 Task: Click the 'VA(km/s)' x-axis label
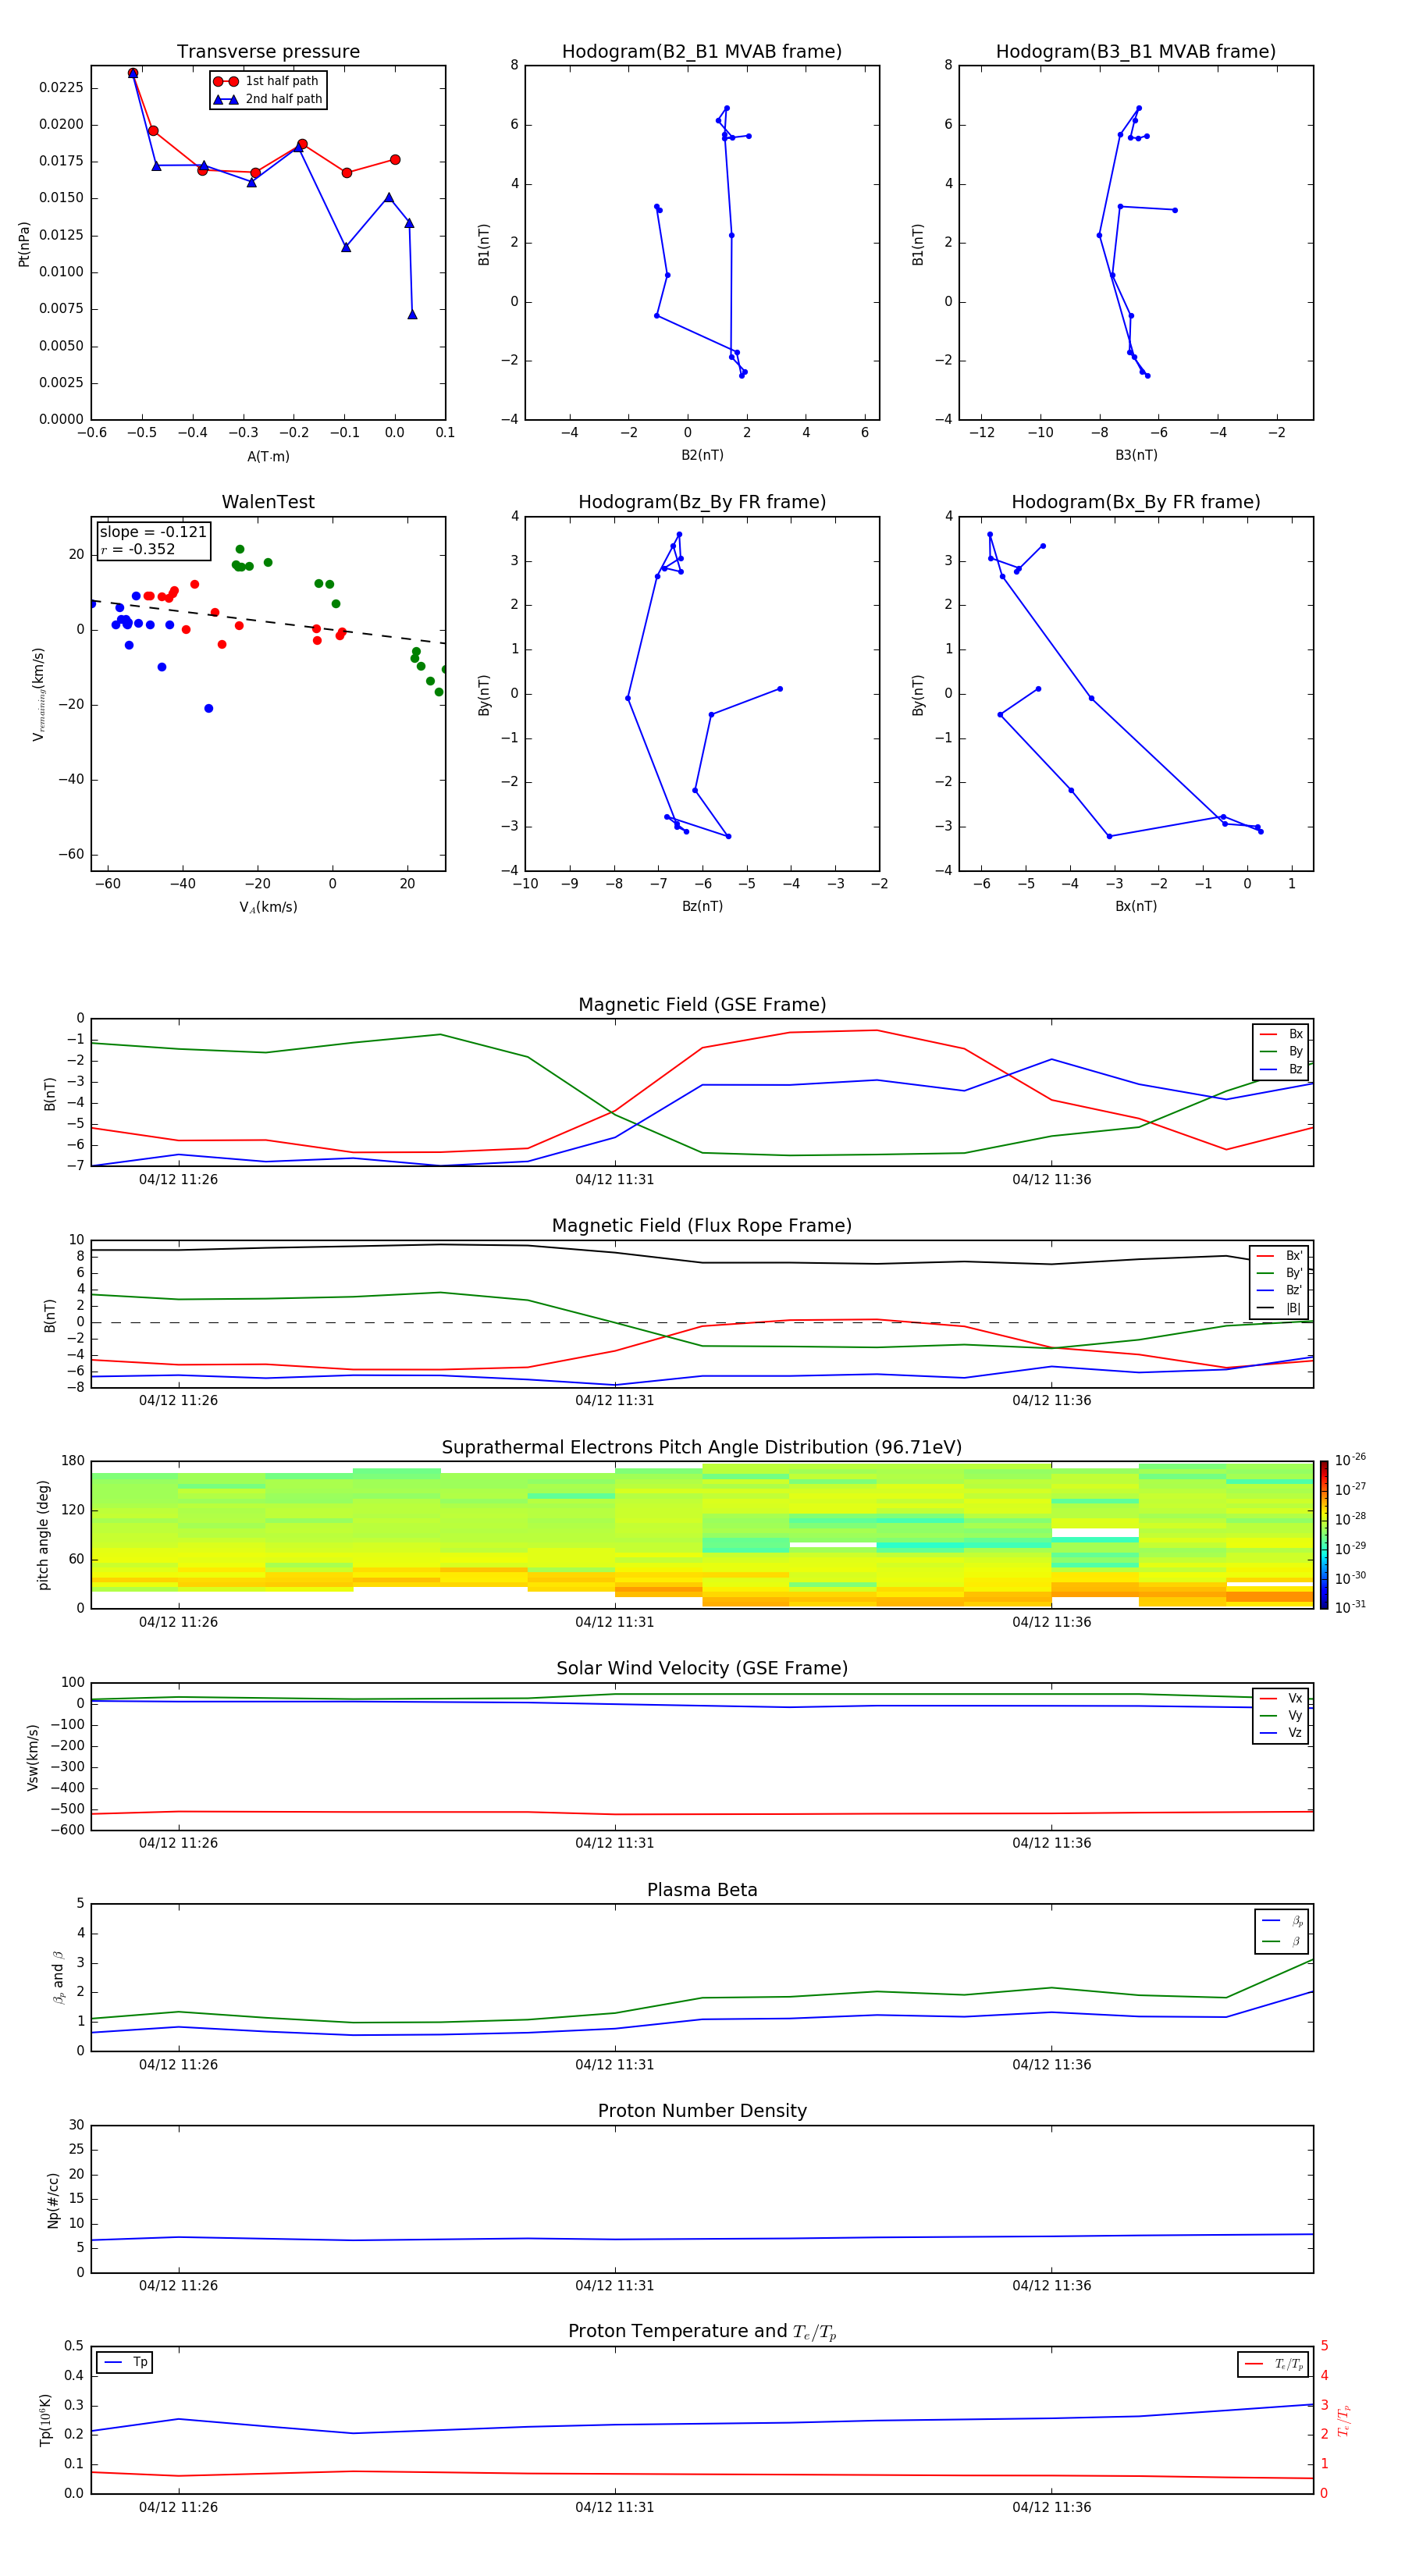pos(268,907)
